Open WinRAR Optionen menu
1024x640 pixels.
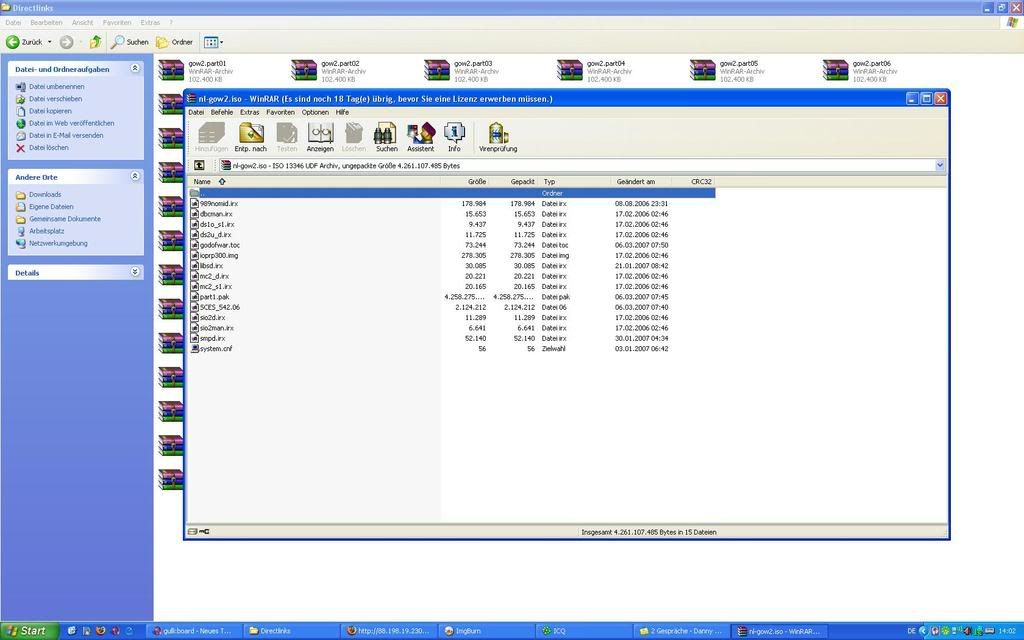pos(315,112)
